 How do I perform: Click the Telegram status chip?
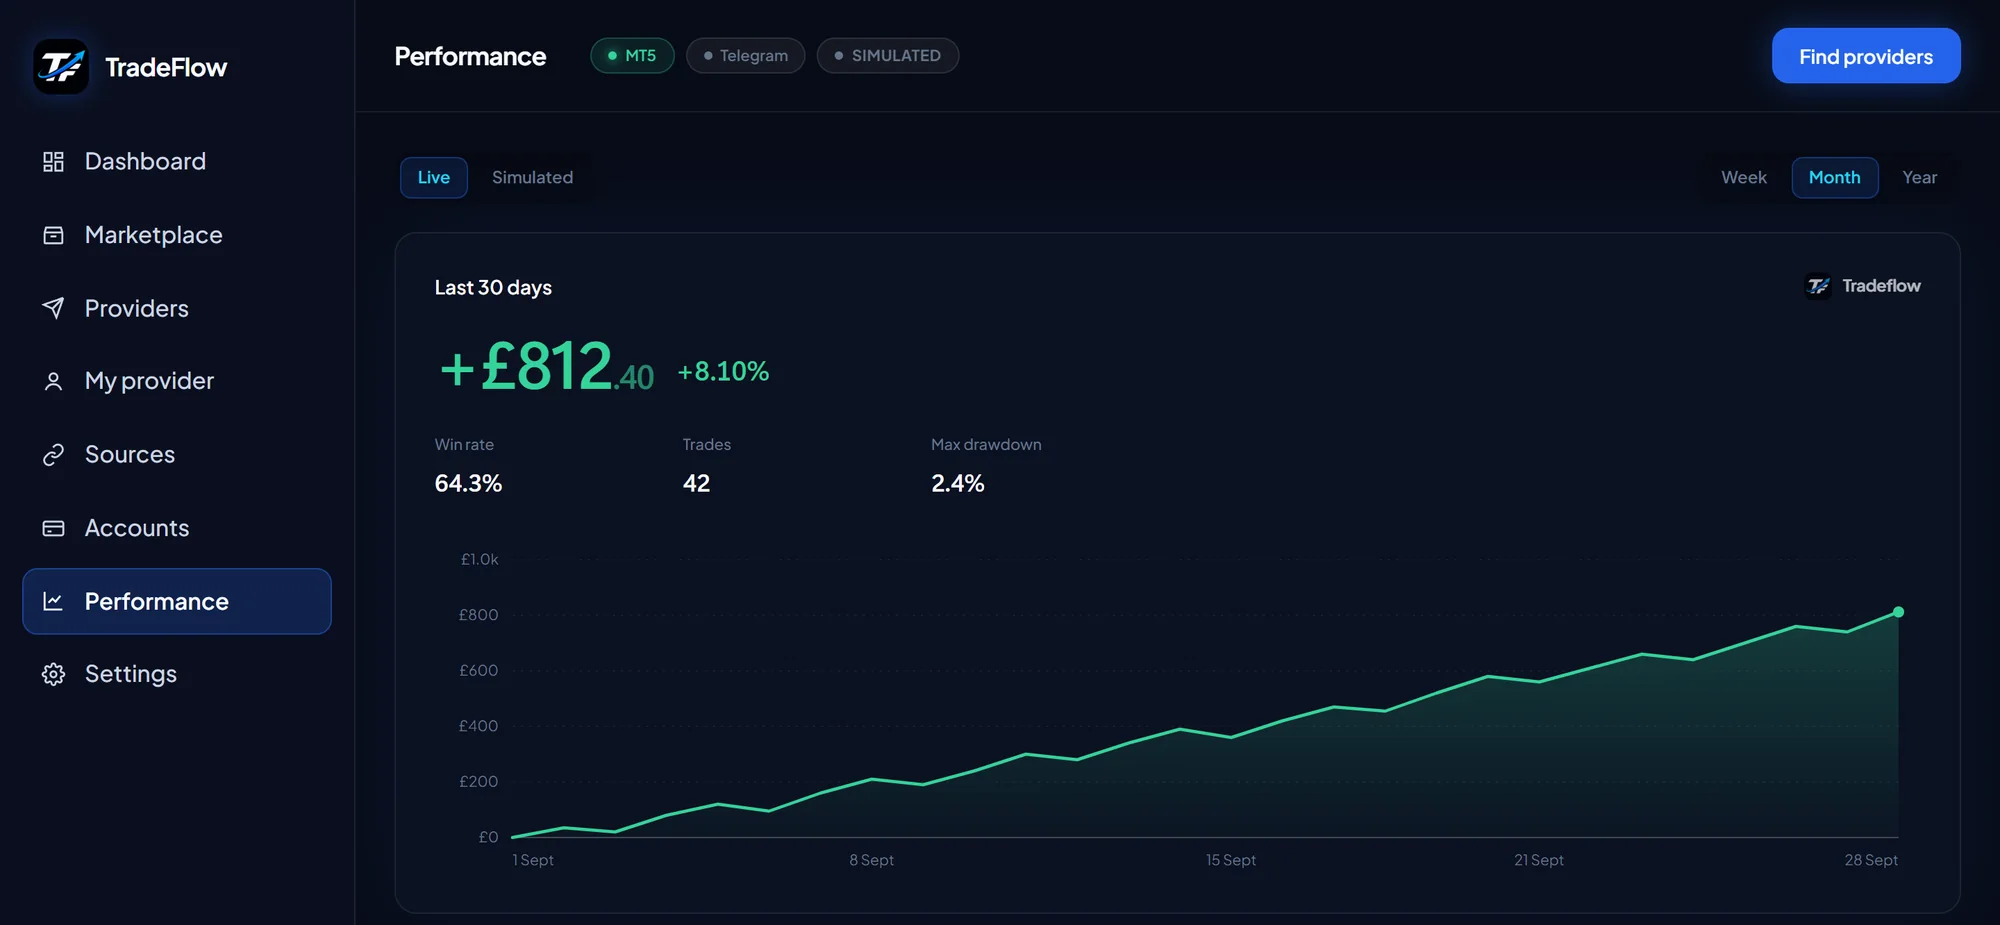[746, 56]
